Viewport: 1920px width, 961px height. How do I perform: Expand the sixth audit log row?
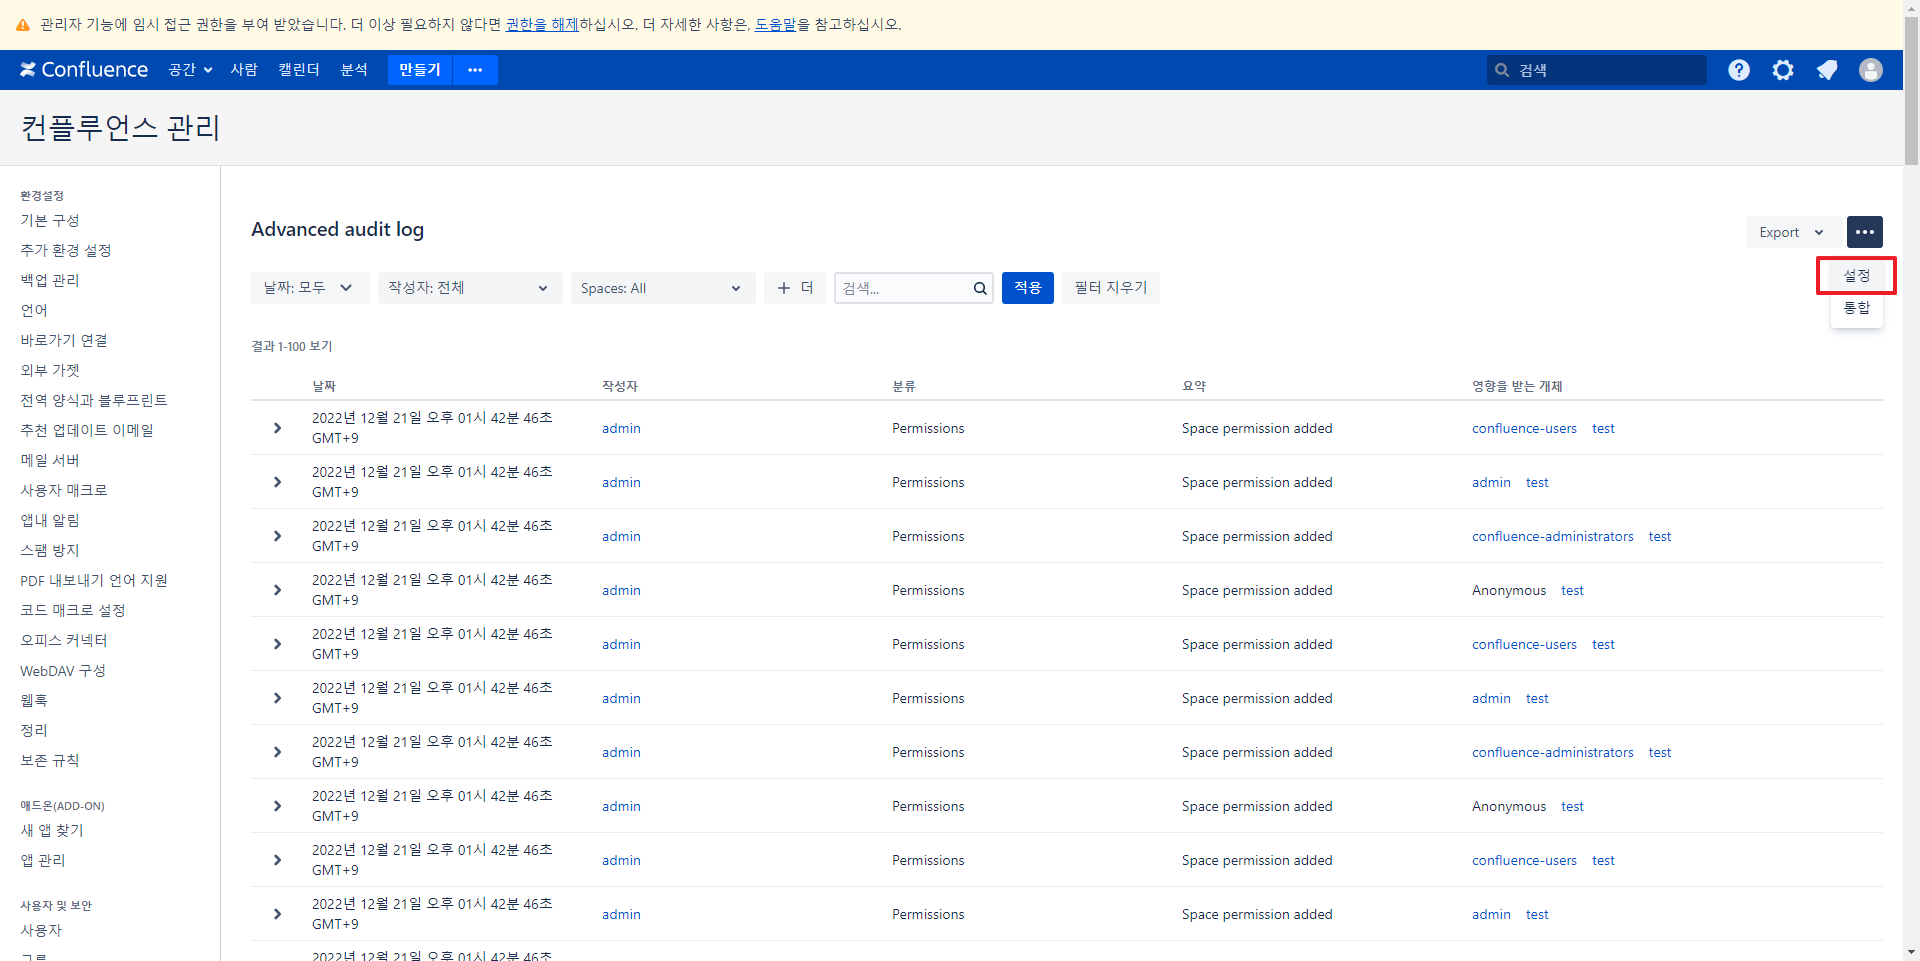277,698
